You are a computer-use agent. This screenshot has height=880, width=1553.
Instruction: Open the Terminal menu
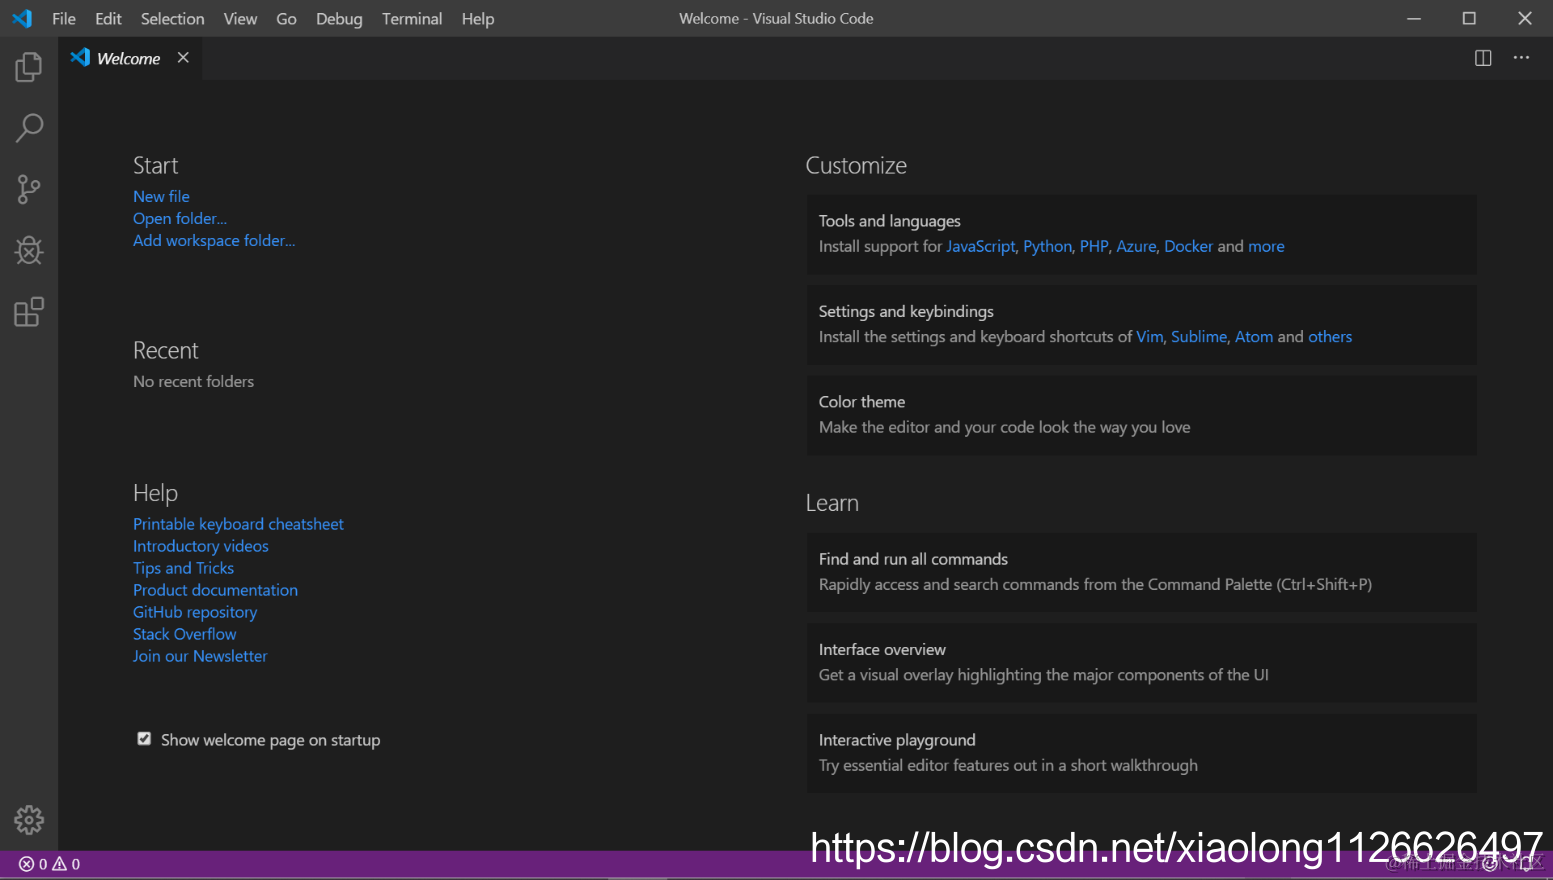412,19
